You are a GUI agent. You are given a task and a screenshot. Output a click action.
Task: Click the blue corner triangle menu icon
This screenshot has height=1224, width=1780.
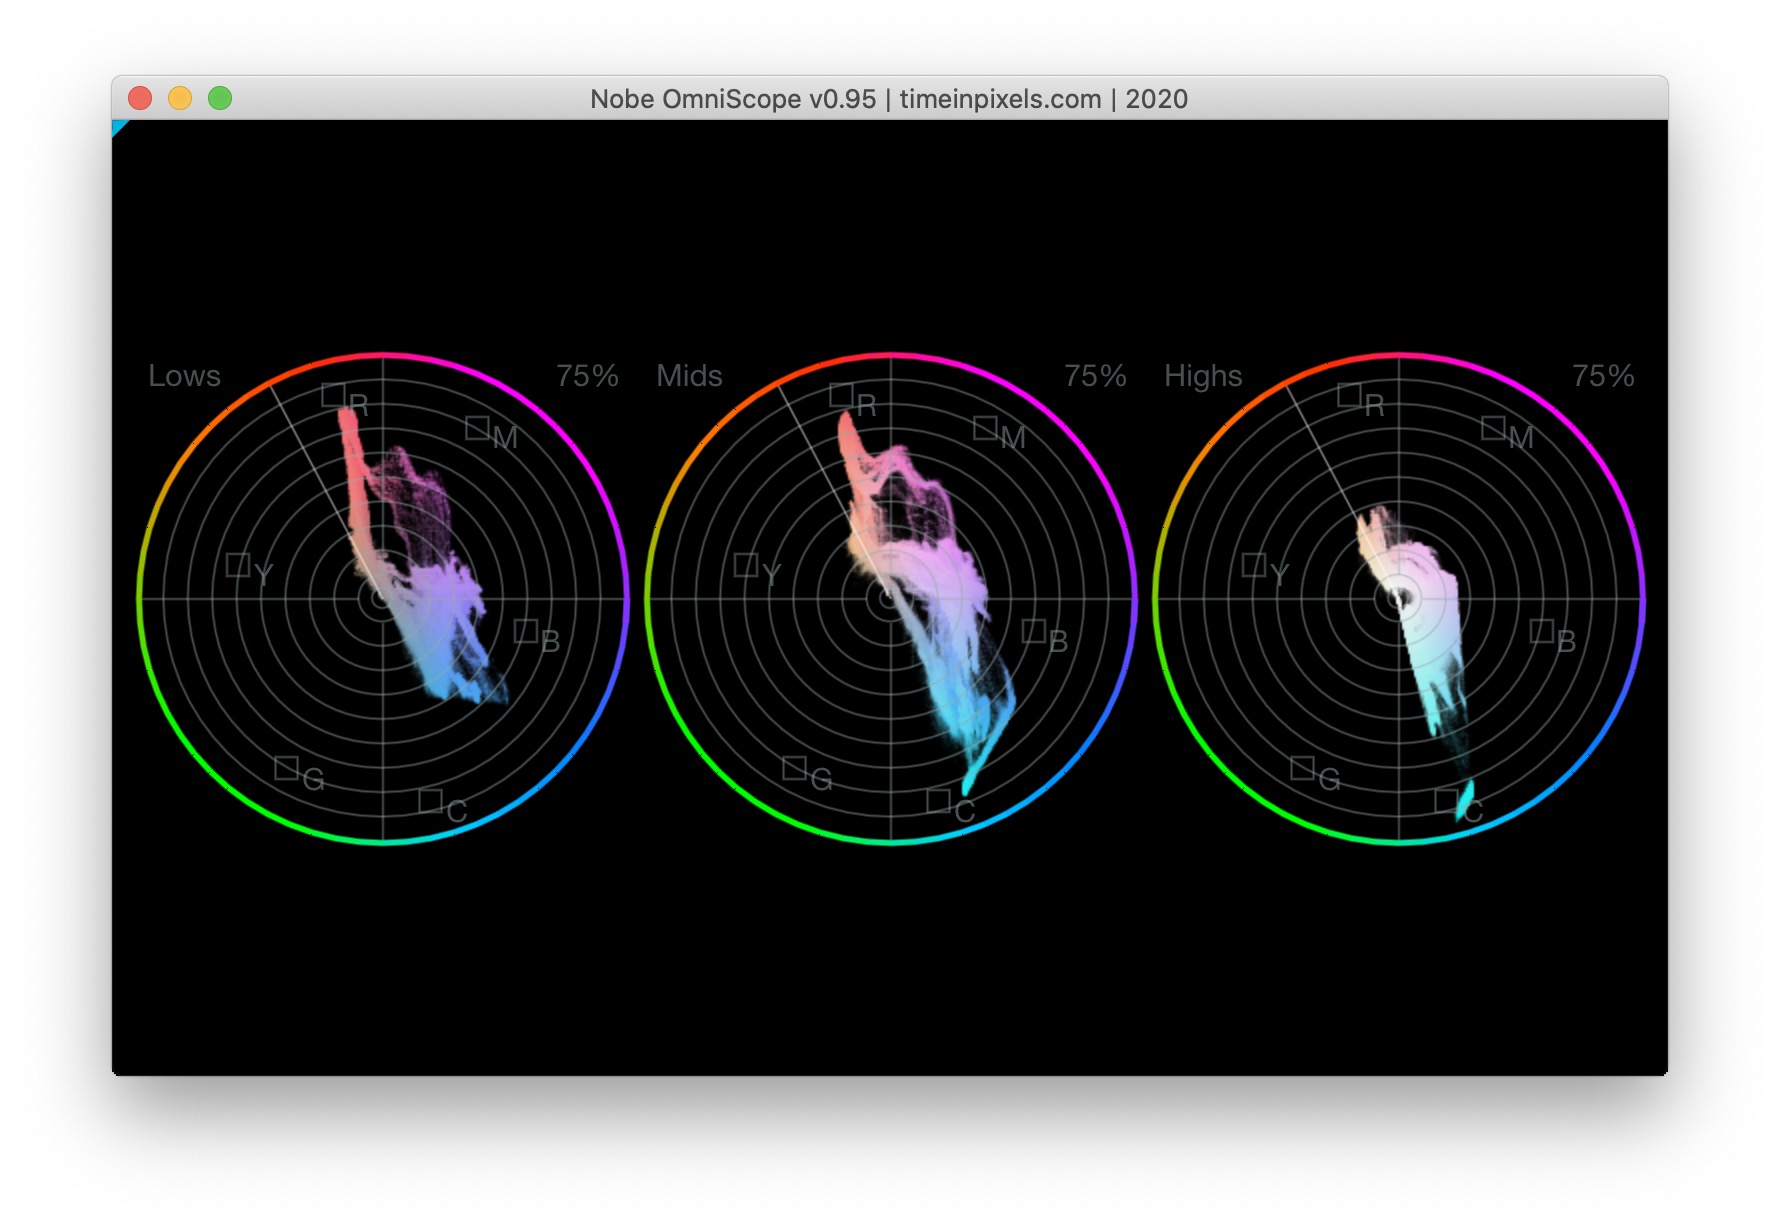tap(118, 126)
